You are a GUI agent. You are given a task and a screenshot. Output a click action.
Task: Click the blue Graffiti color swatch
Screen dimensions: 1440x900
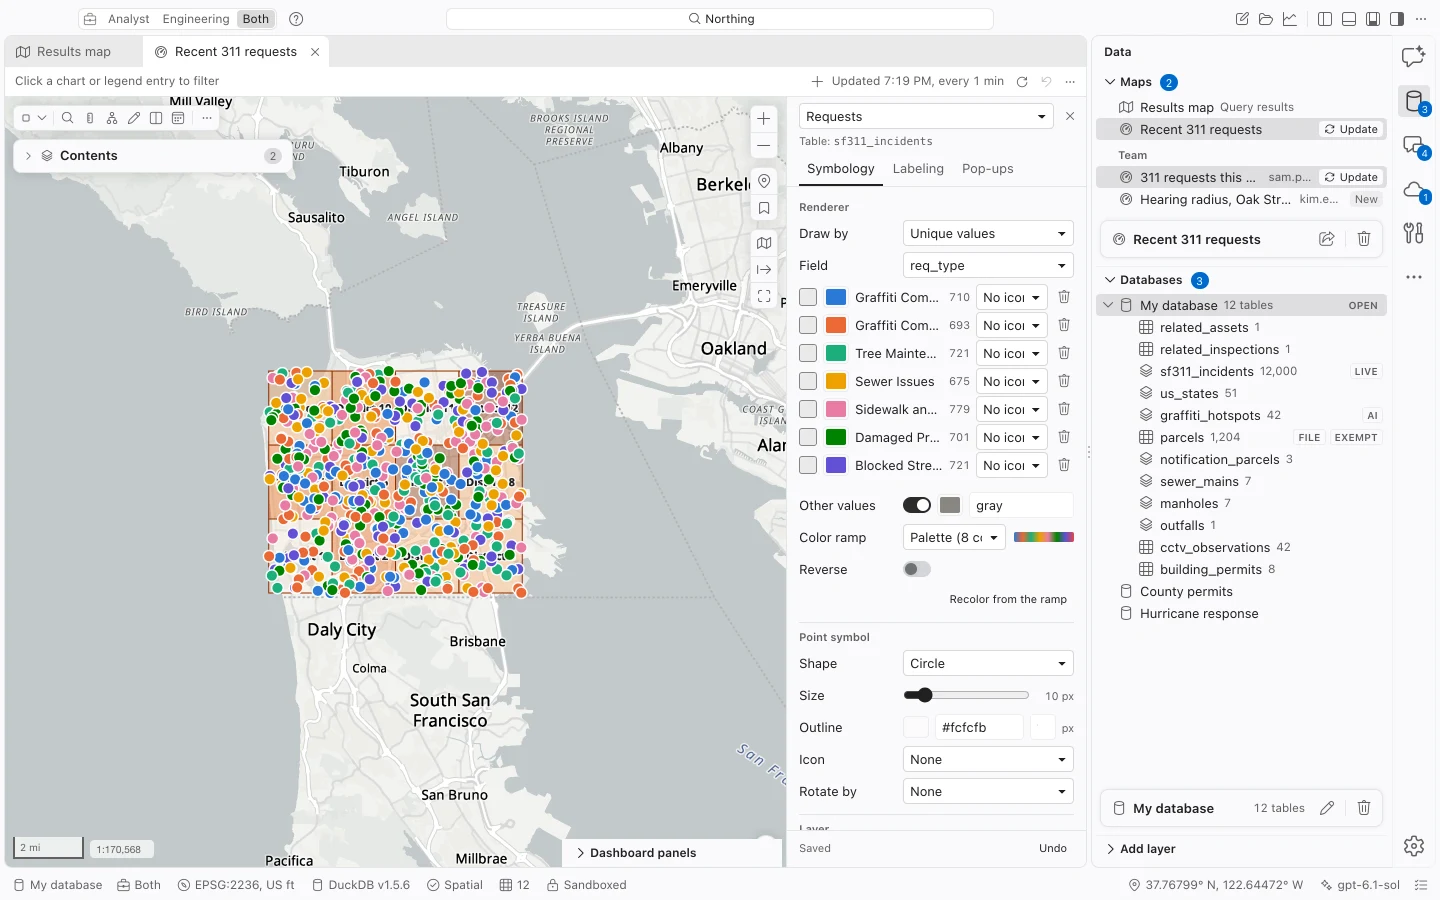pos(836,297)
